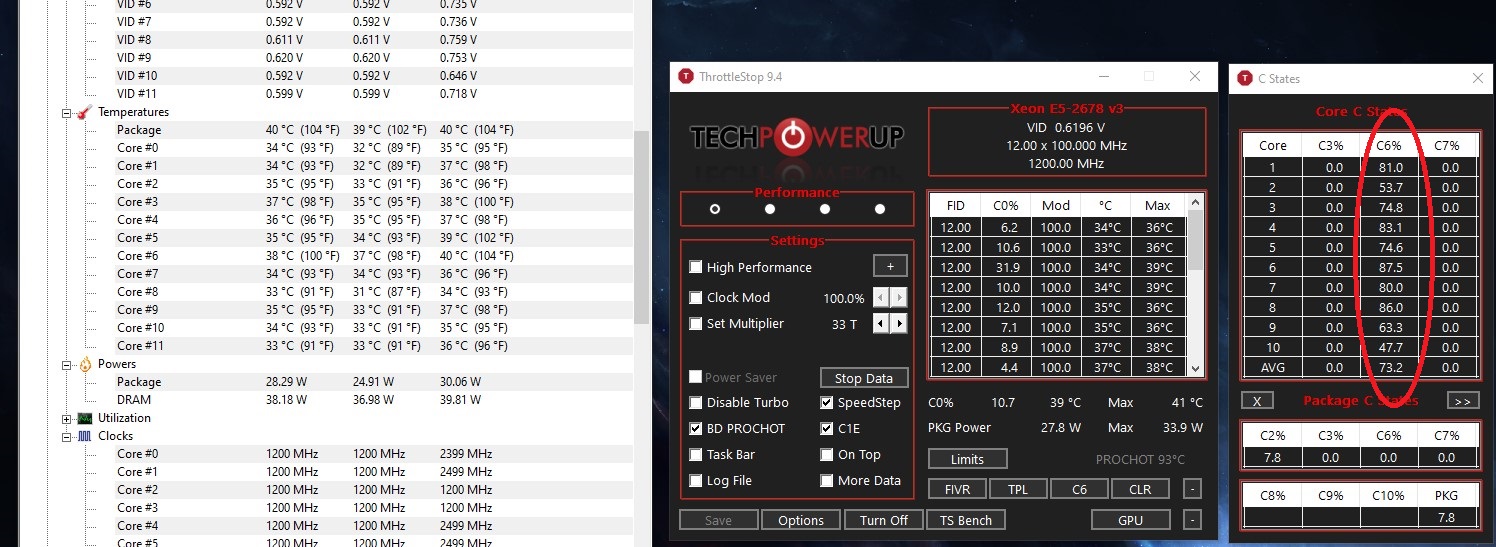
Task: Click the AVG row label in Core C States
Action: (1272, 367)
